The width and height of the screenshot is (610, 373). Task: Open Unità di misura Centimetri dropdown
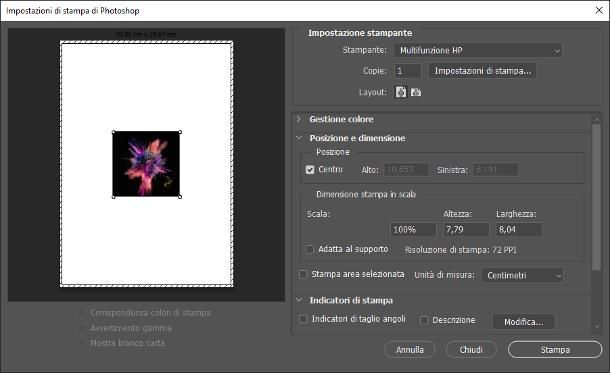tap(522, 275)
